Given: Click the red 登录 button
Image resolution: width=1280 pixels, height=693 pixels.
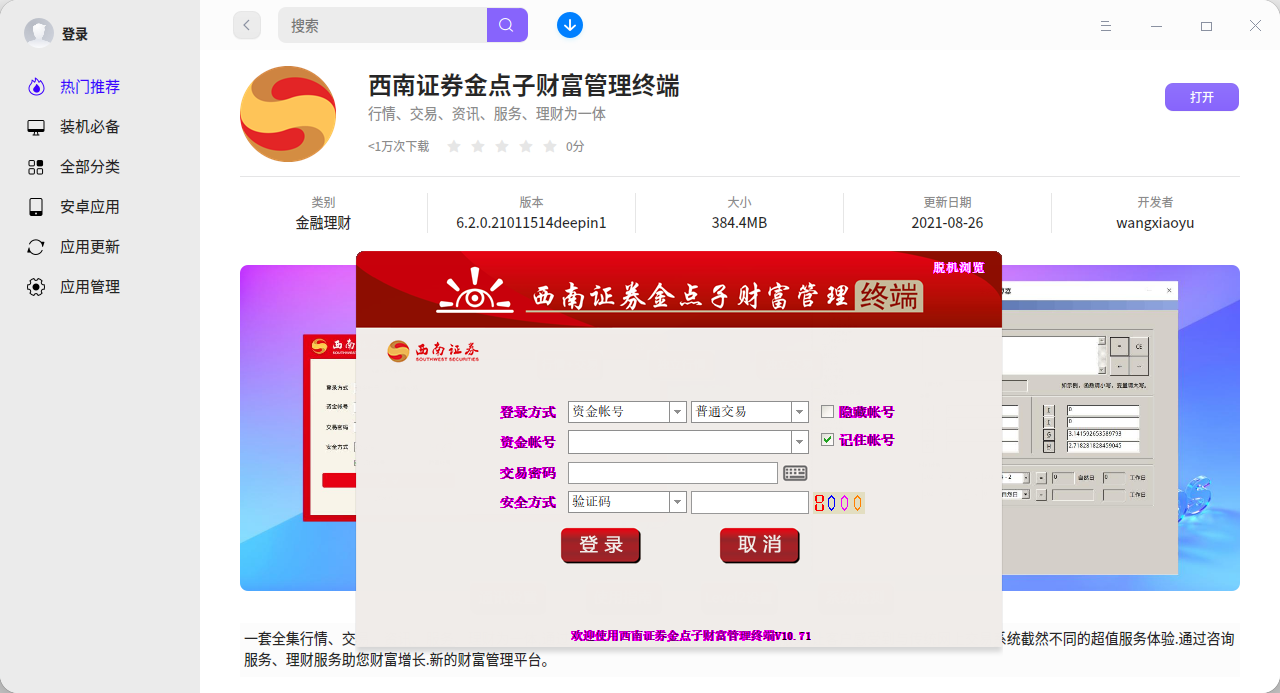Looking at the screenshot, I should (600, 545).
